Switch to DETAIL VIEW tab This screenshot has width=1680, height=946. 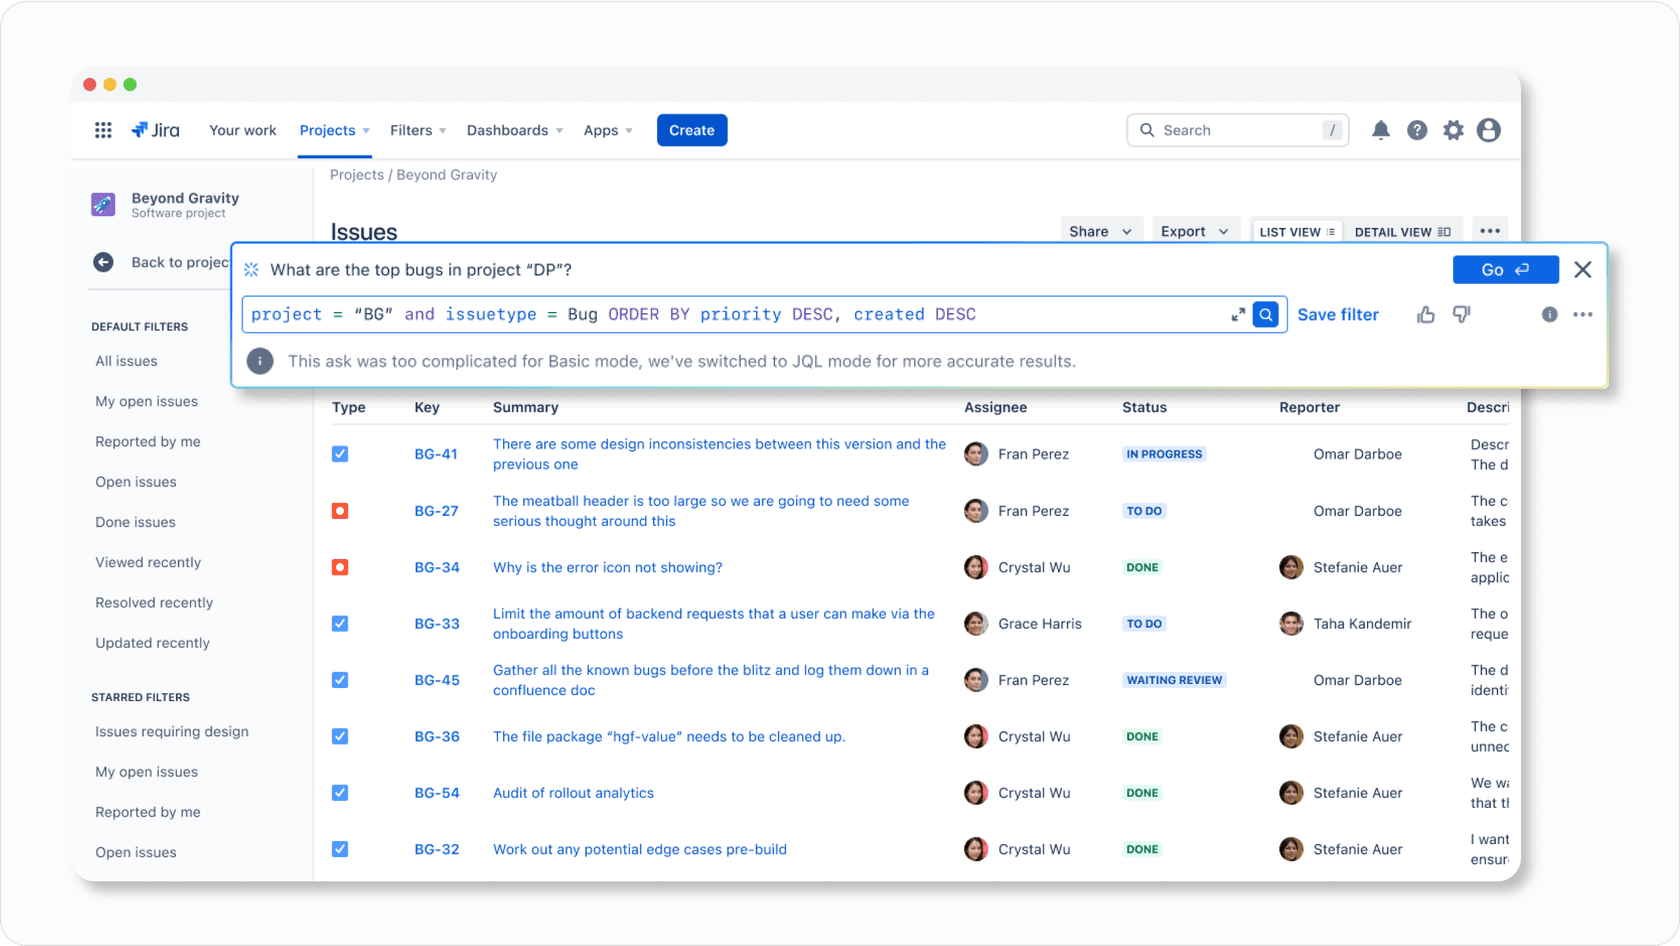pos(1402,231)
